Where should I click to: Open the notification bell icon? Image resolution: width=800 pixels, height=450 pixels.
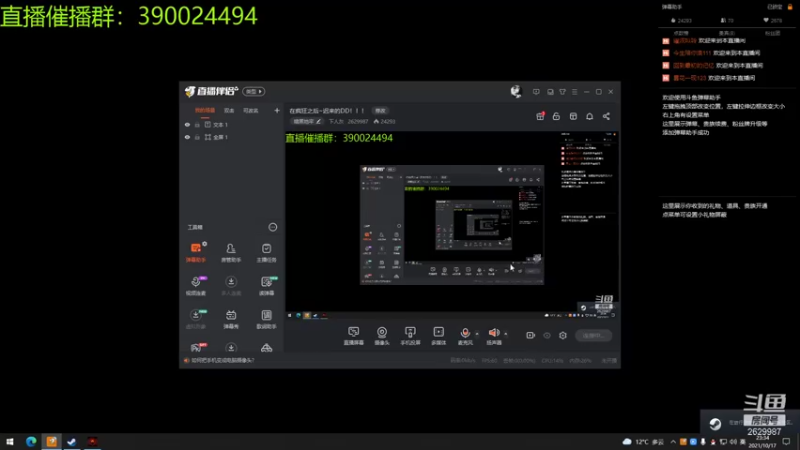point(589,116)
